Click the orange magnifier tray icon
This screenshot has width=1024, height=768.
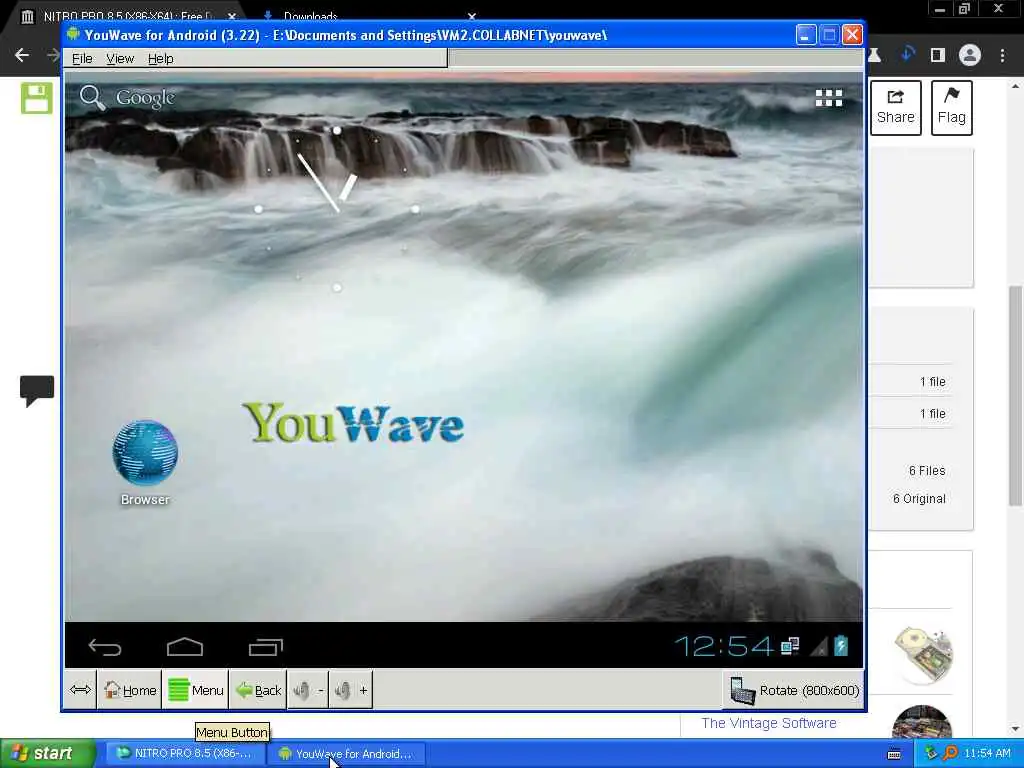[x=950, y=753]
